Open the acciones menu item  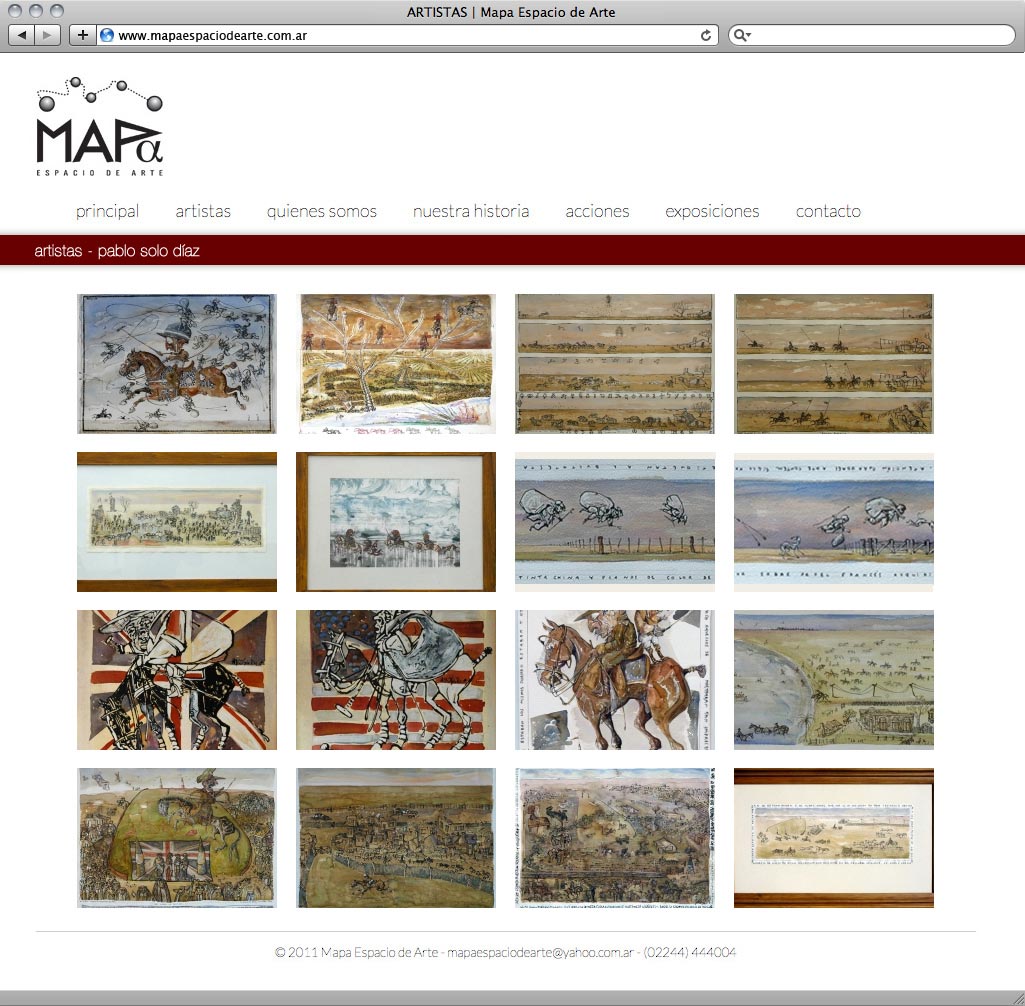point(597,211)
